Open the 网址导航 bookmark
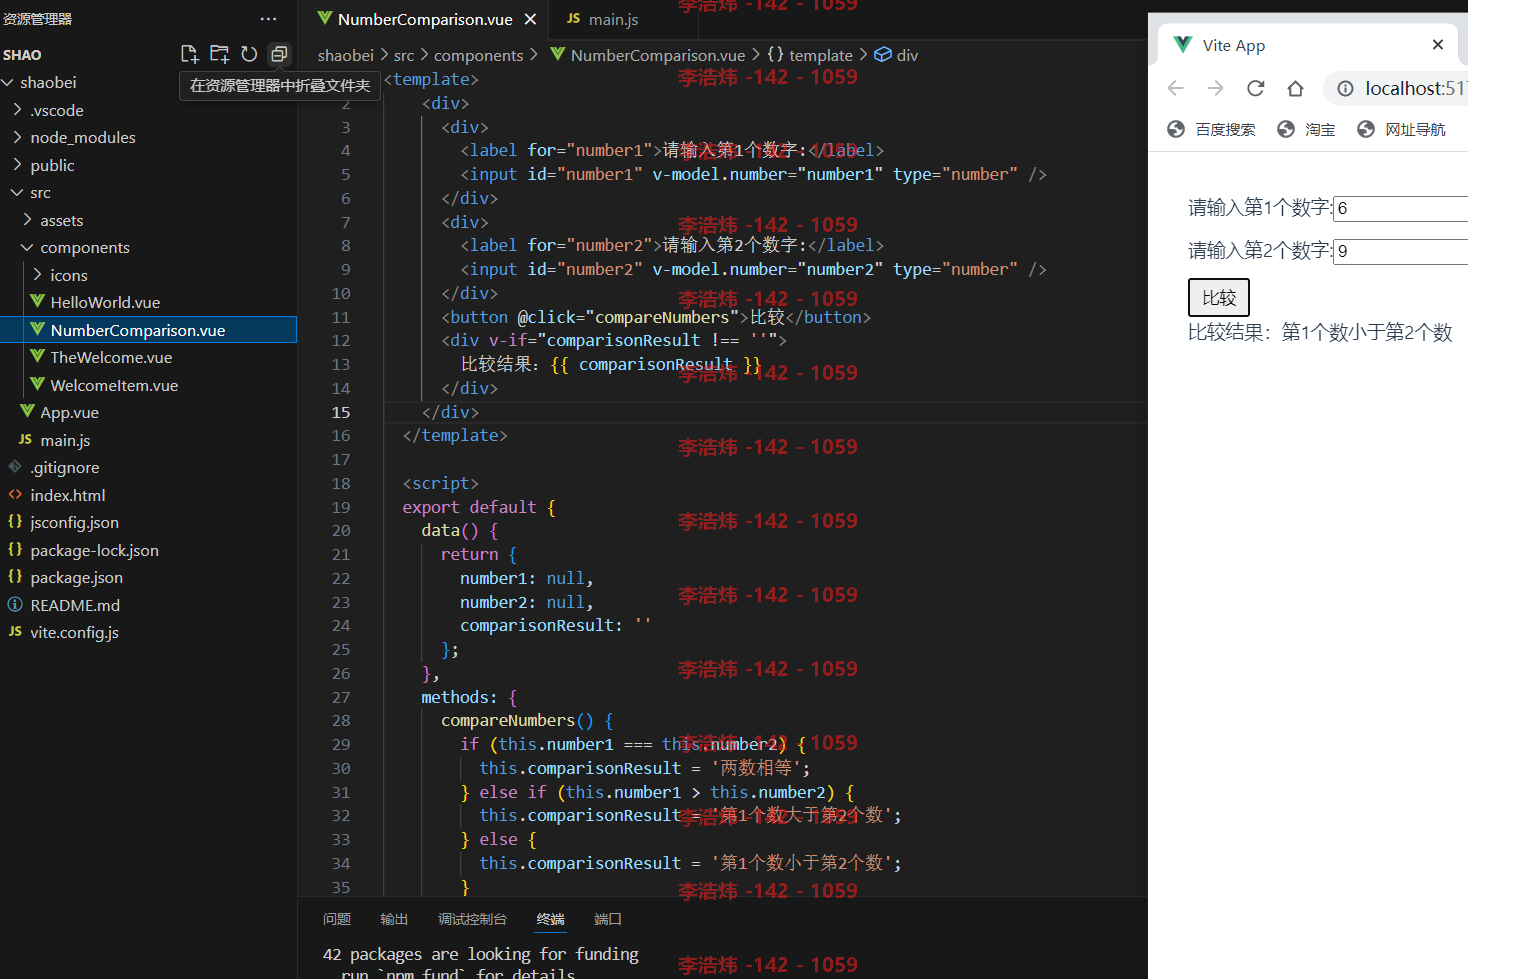Viewport: 1536px width, 979px height. click(1401, 129)
